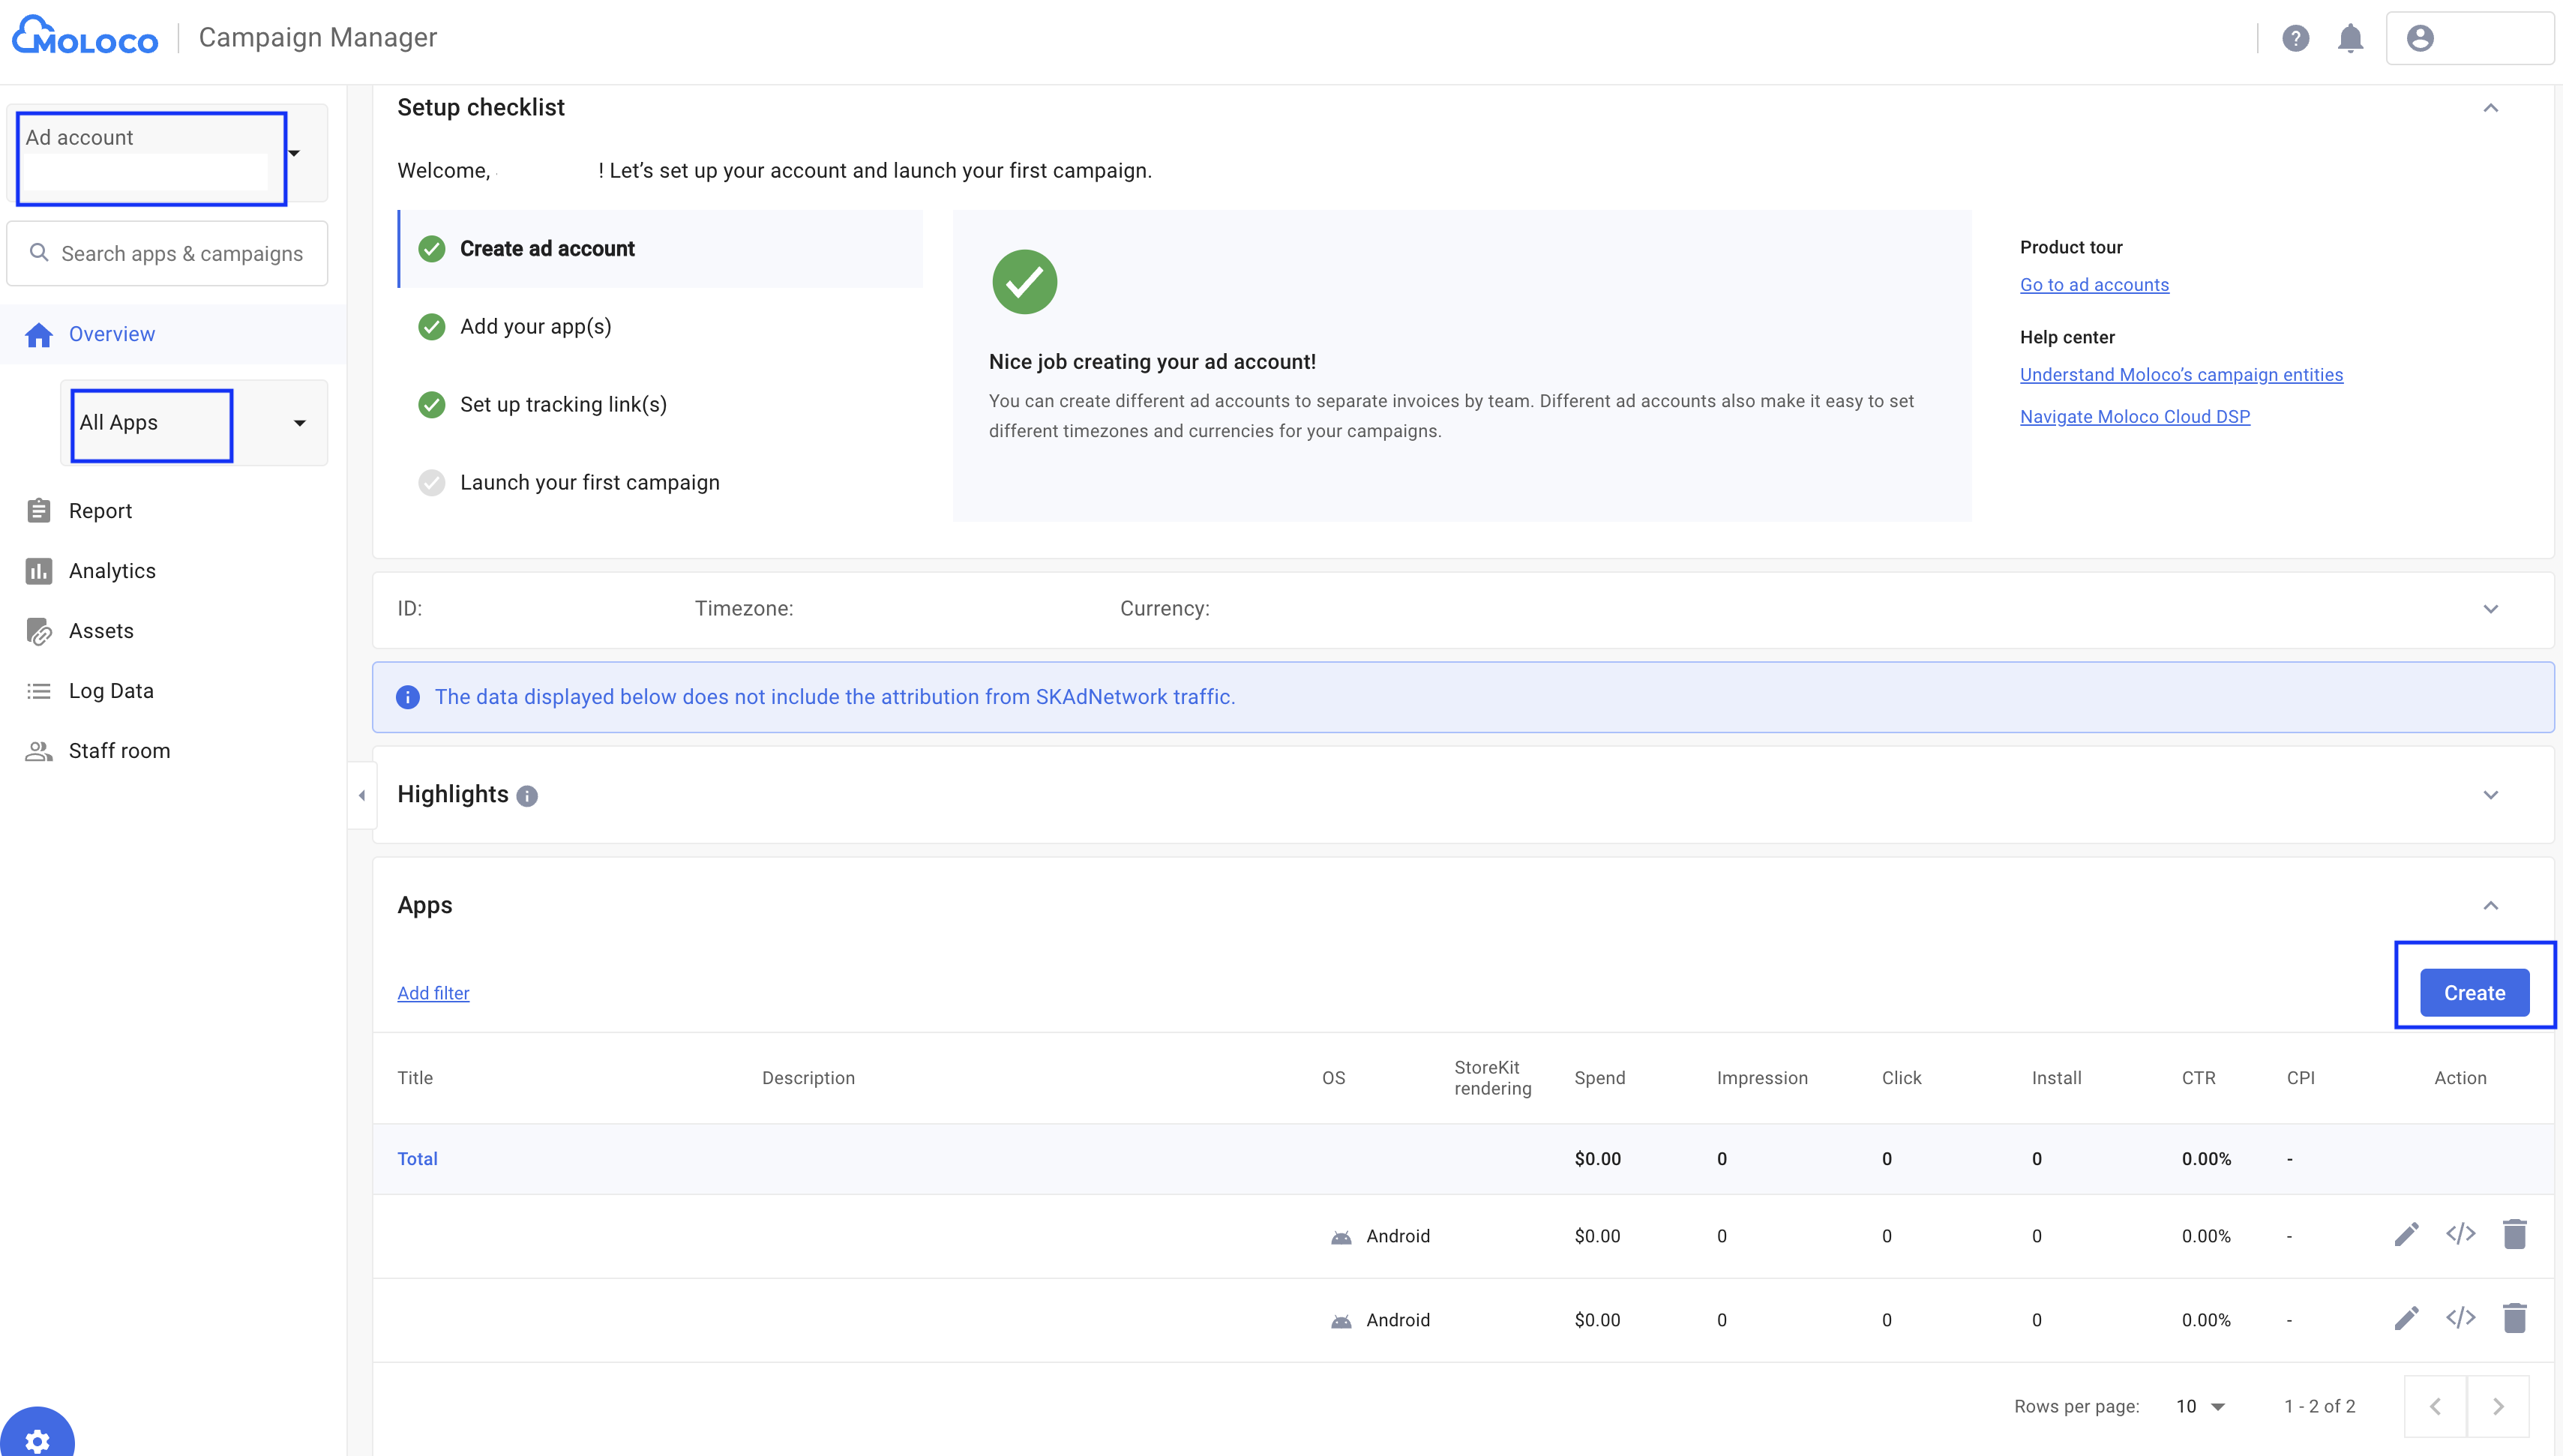The width and height of the screenshot is (2563, 1456).
Task: Select the Create ad account checklist step
Action: coord(547,249)
